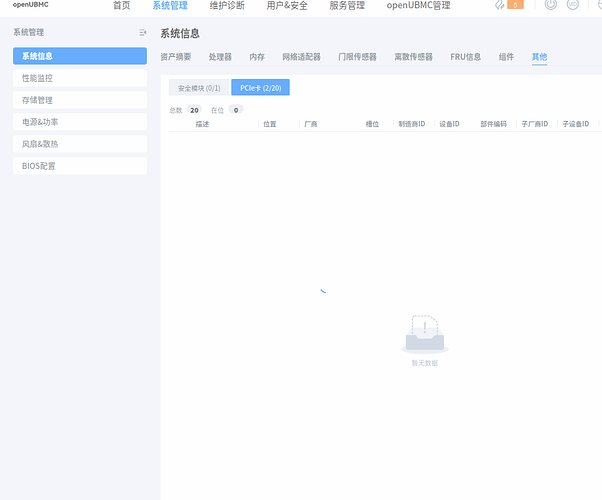Switch to the 网络适配器 tab

[301, 57]
